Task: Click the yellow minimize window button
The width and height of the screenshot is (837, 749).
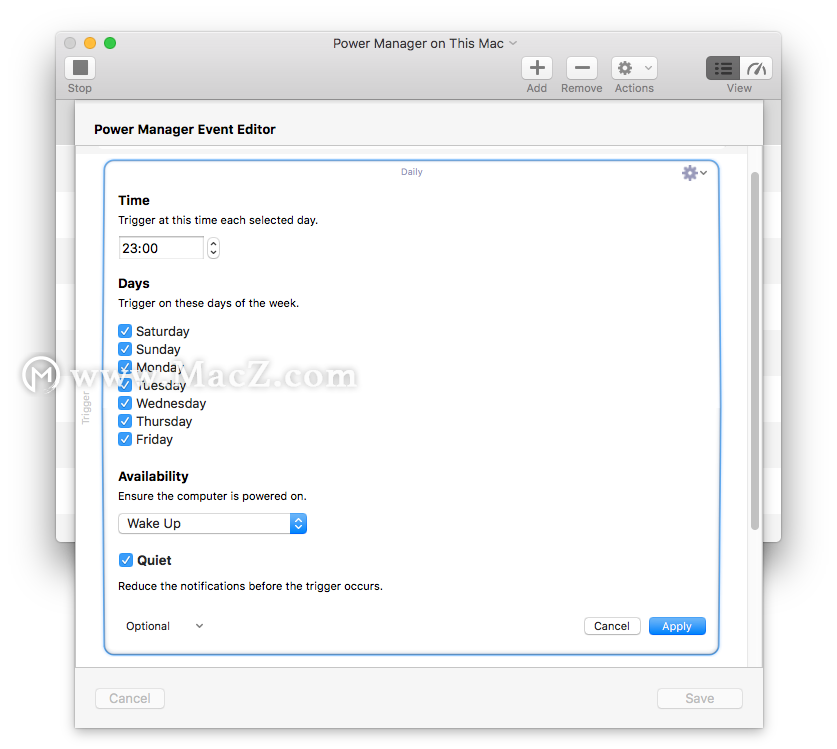Action: pos(90,43)
